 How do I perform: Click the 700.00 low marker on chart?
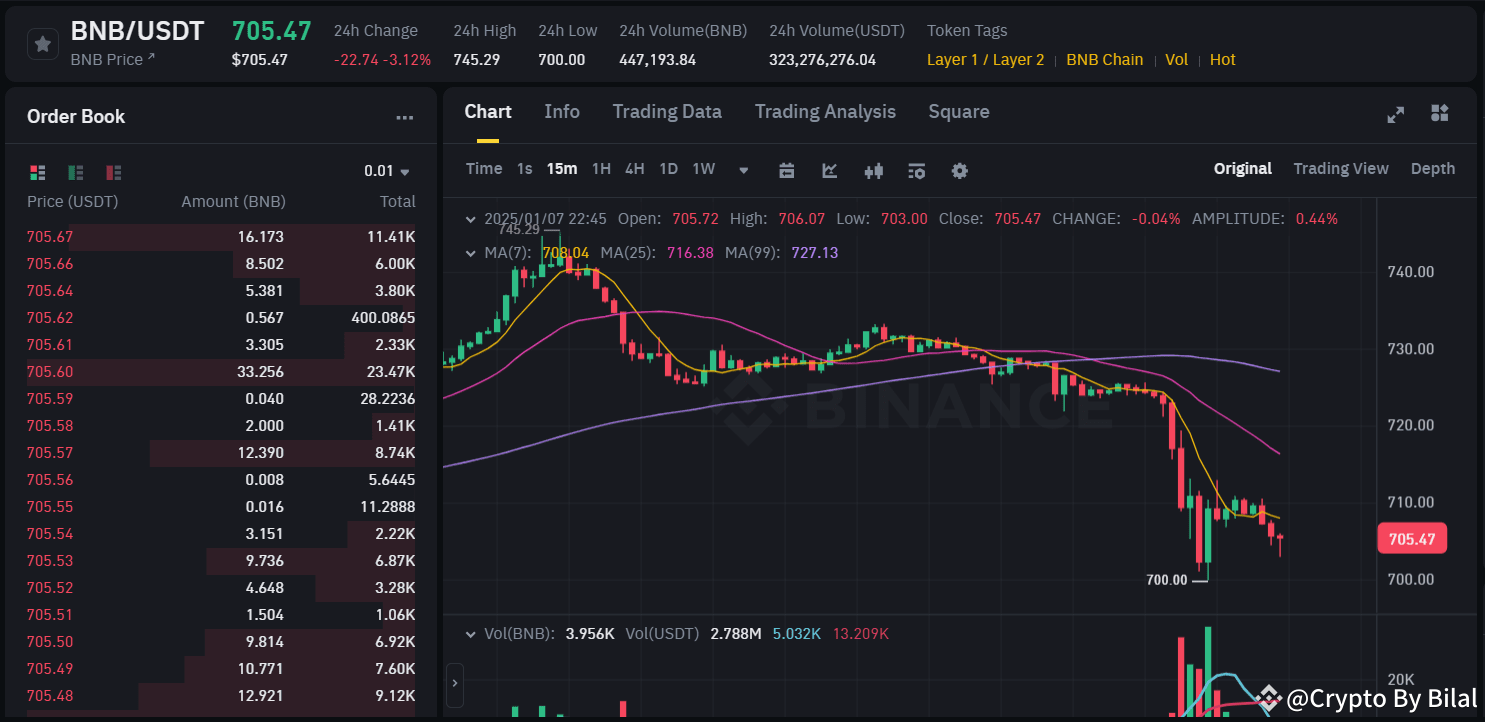[x=1167, y=580]
